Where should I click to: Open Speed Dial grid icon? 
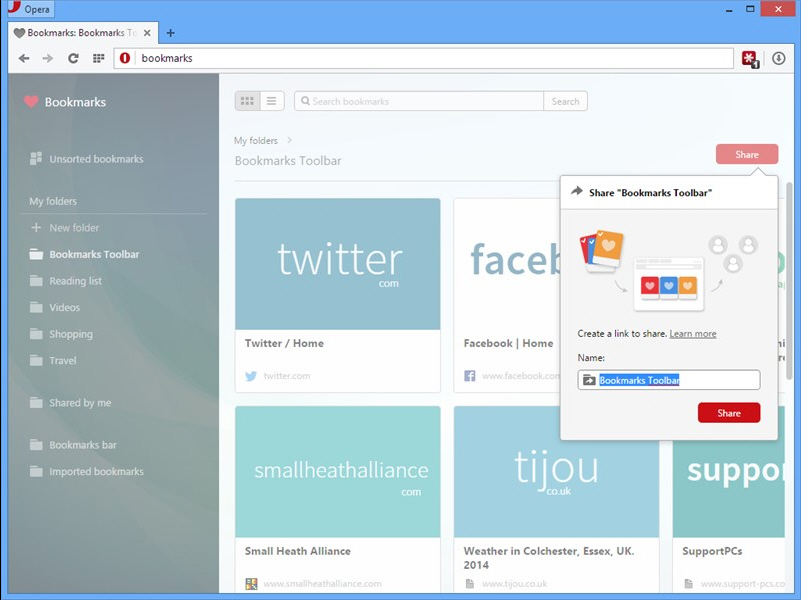[x=98, y=58]
